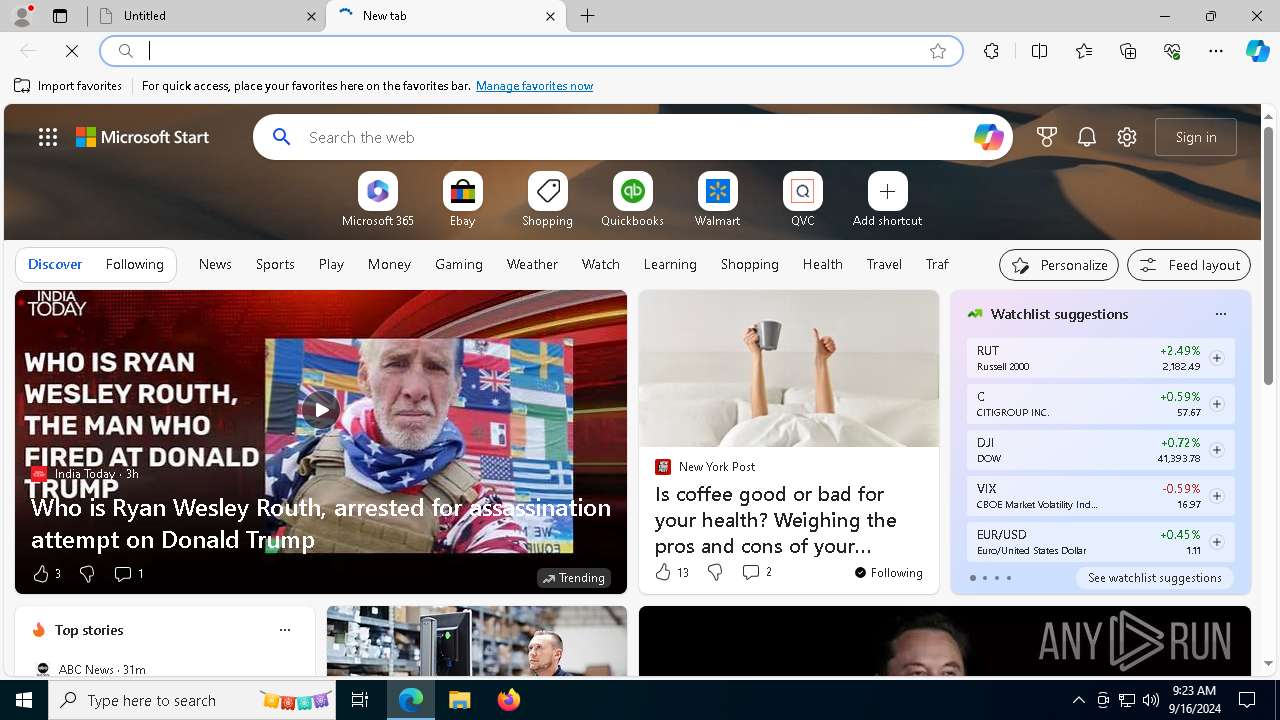The width and height of the screenshot is (1280, 720).
Task: Open the Collections icon
Action: (1128, 51)
